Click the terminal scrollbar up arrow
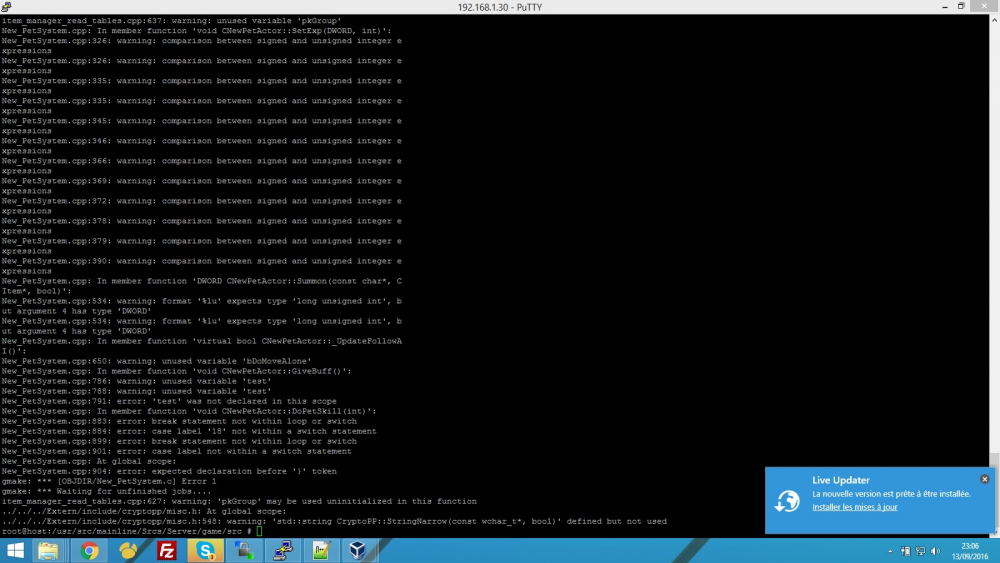The height and width of the screenshot is (563, 1000). (x=994, y=20)
